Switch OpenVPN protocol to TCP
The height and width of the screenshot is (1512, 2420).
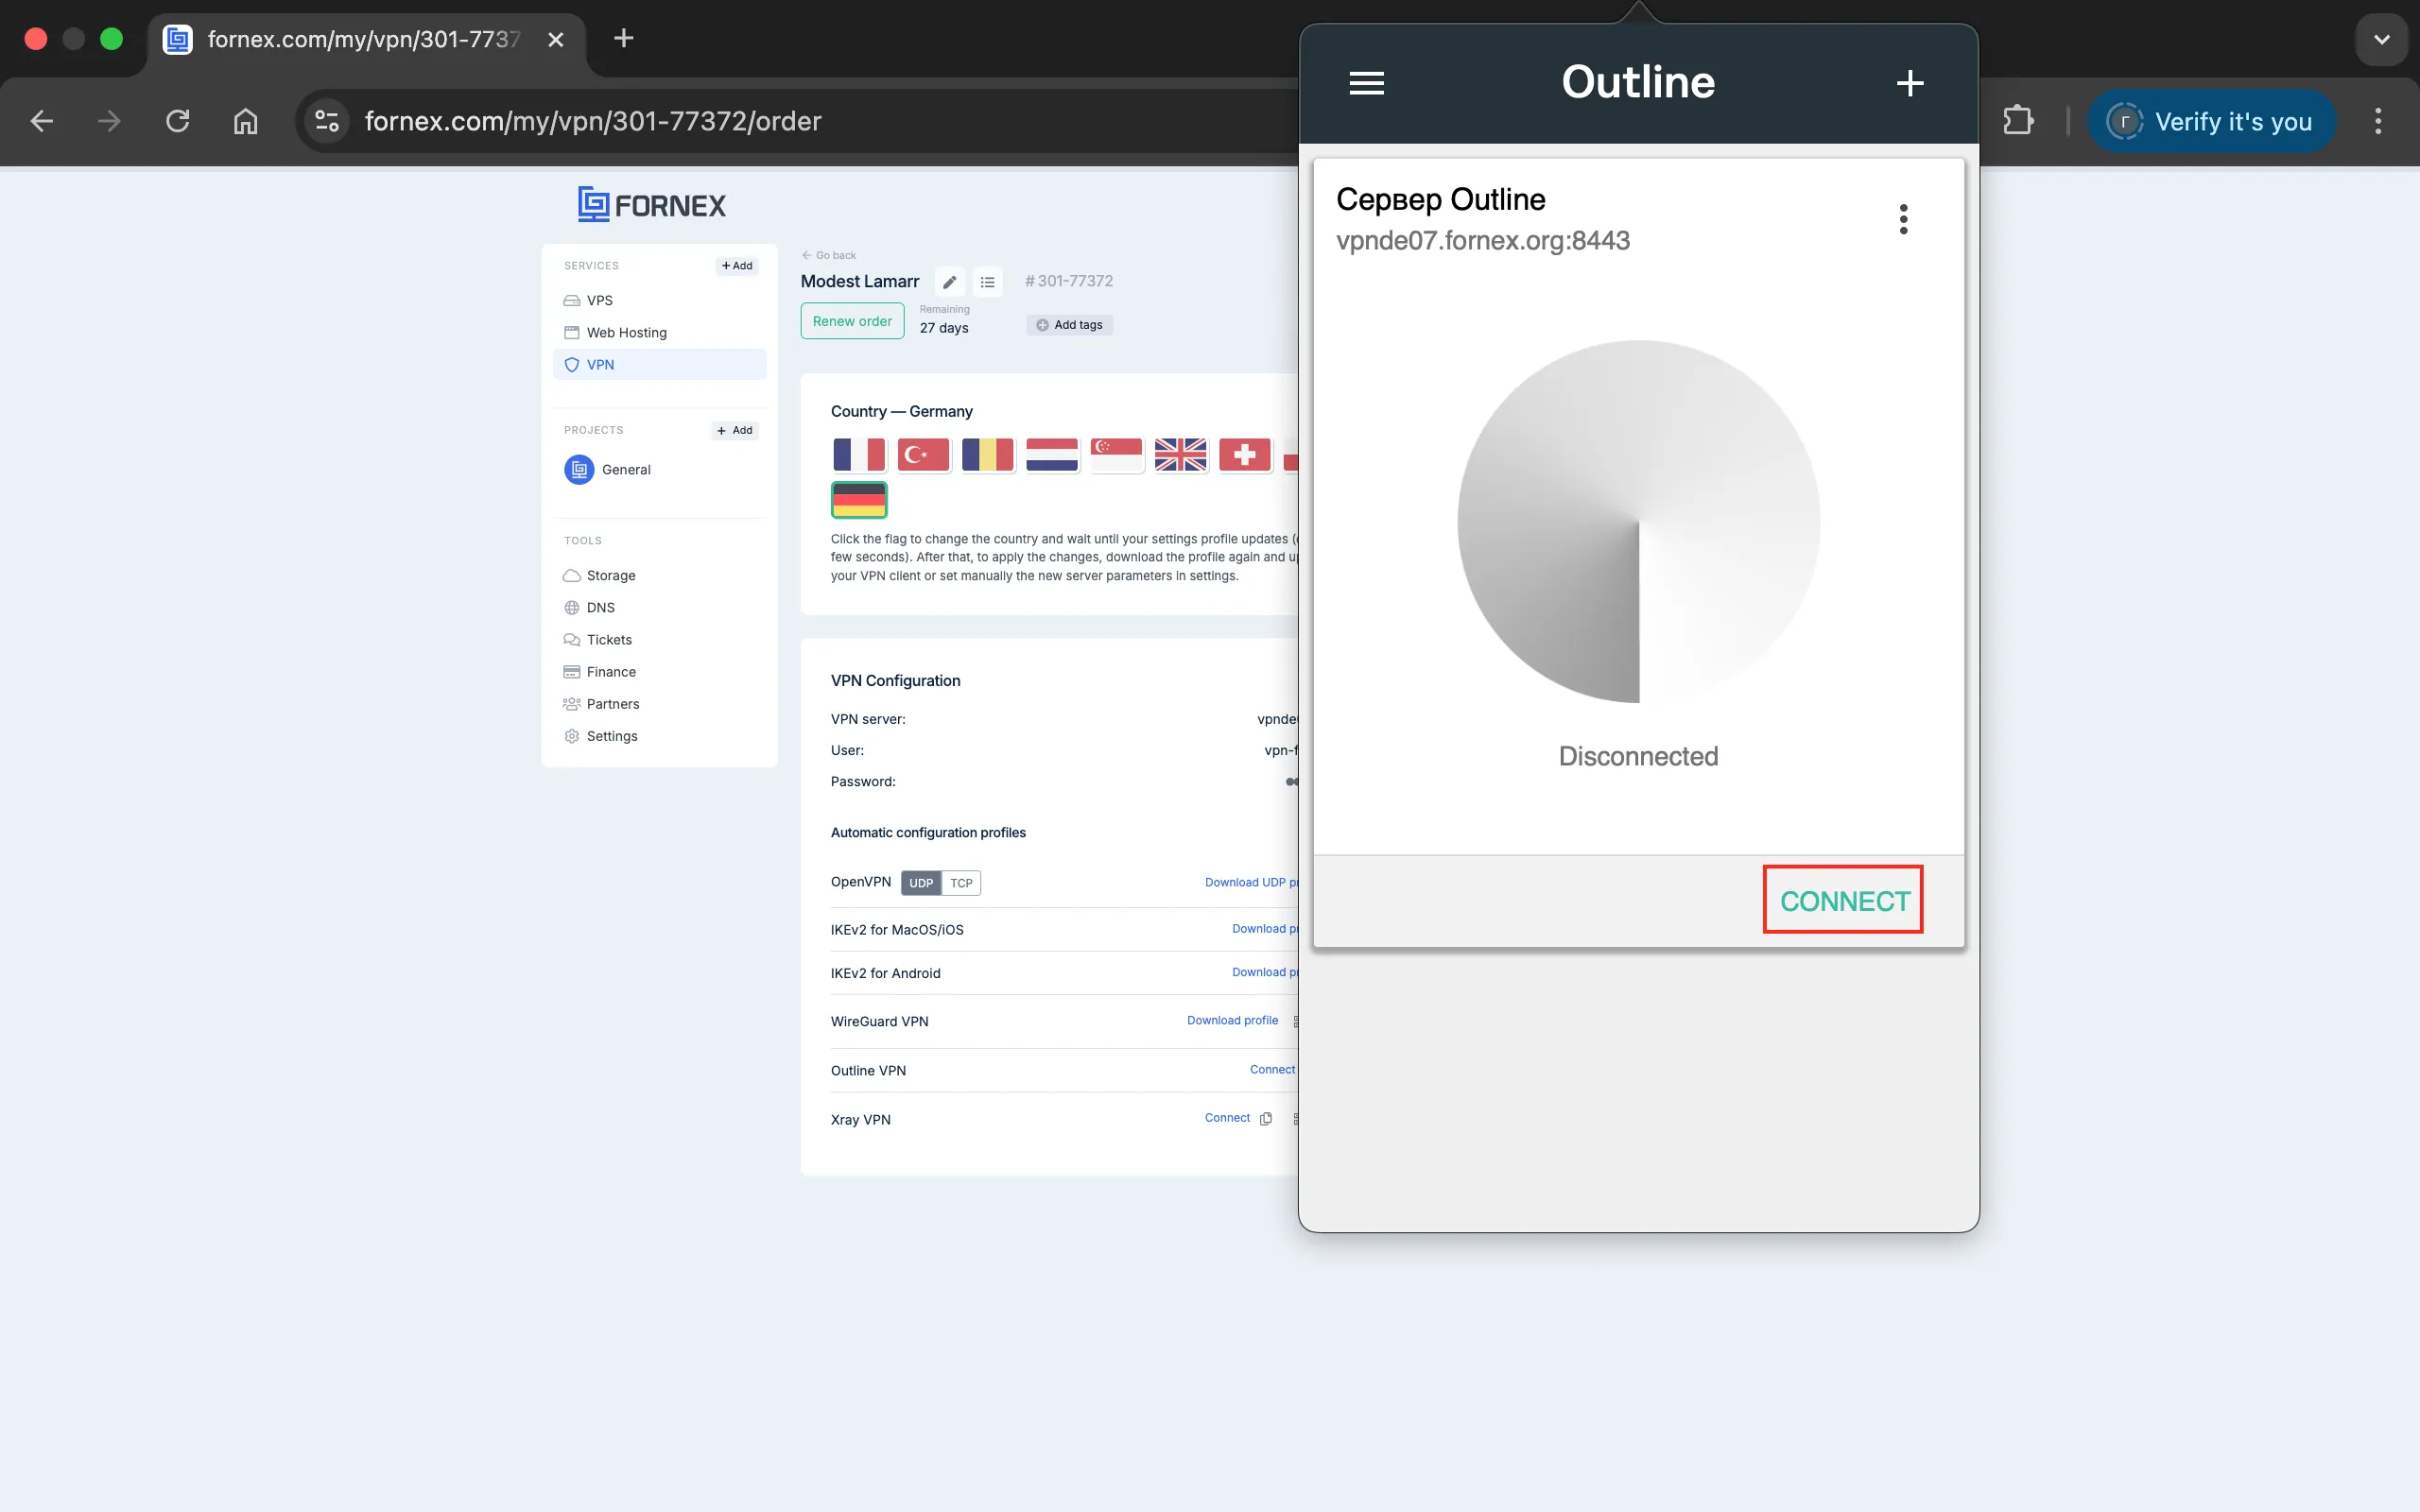(961, 883)
